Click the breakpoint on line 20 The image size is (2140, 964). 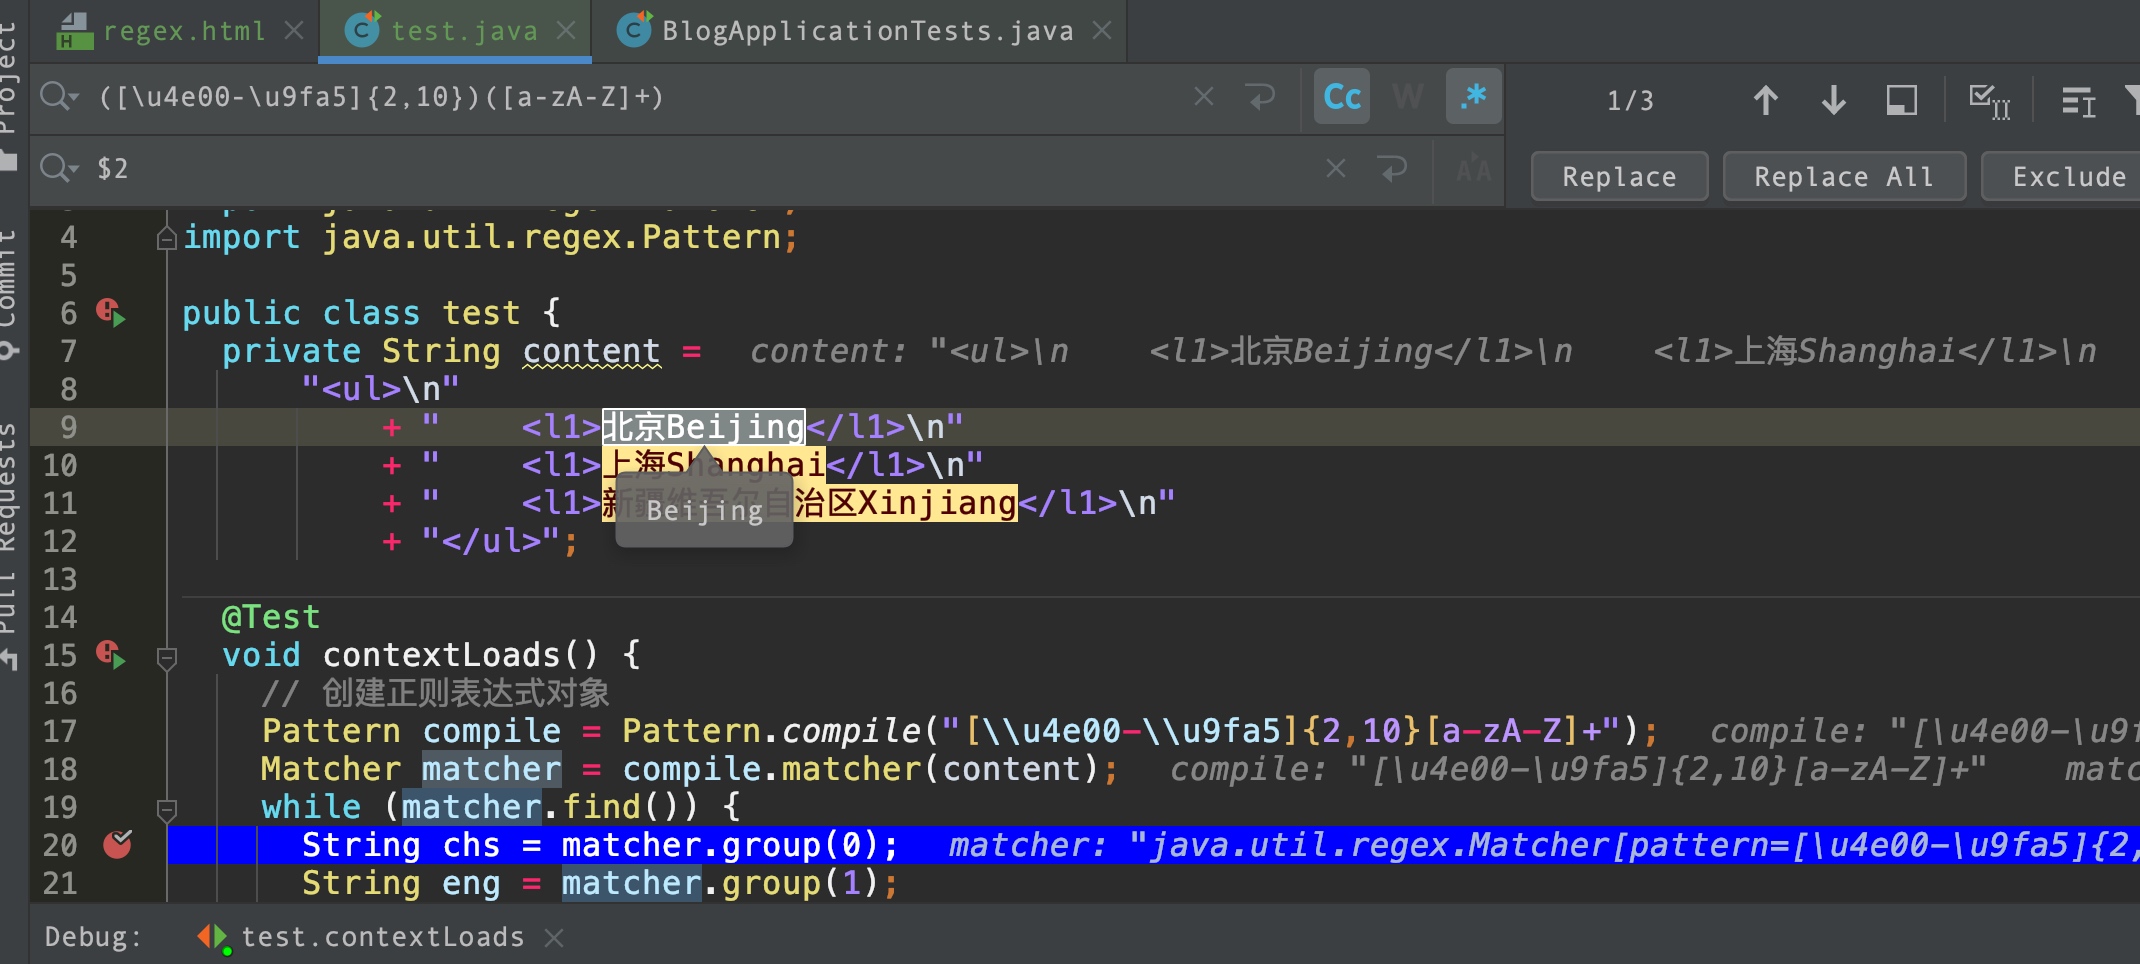click(x=117, y=845)
